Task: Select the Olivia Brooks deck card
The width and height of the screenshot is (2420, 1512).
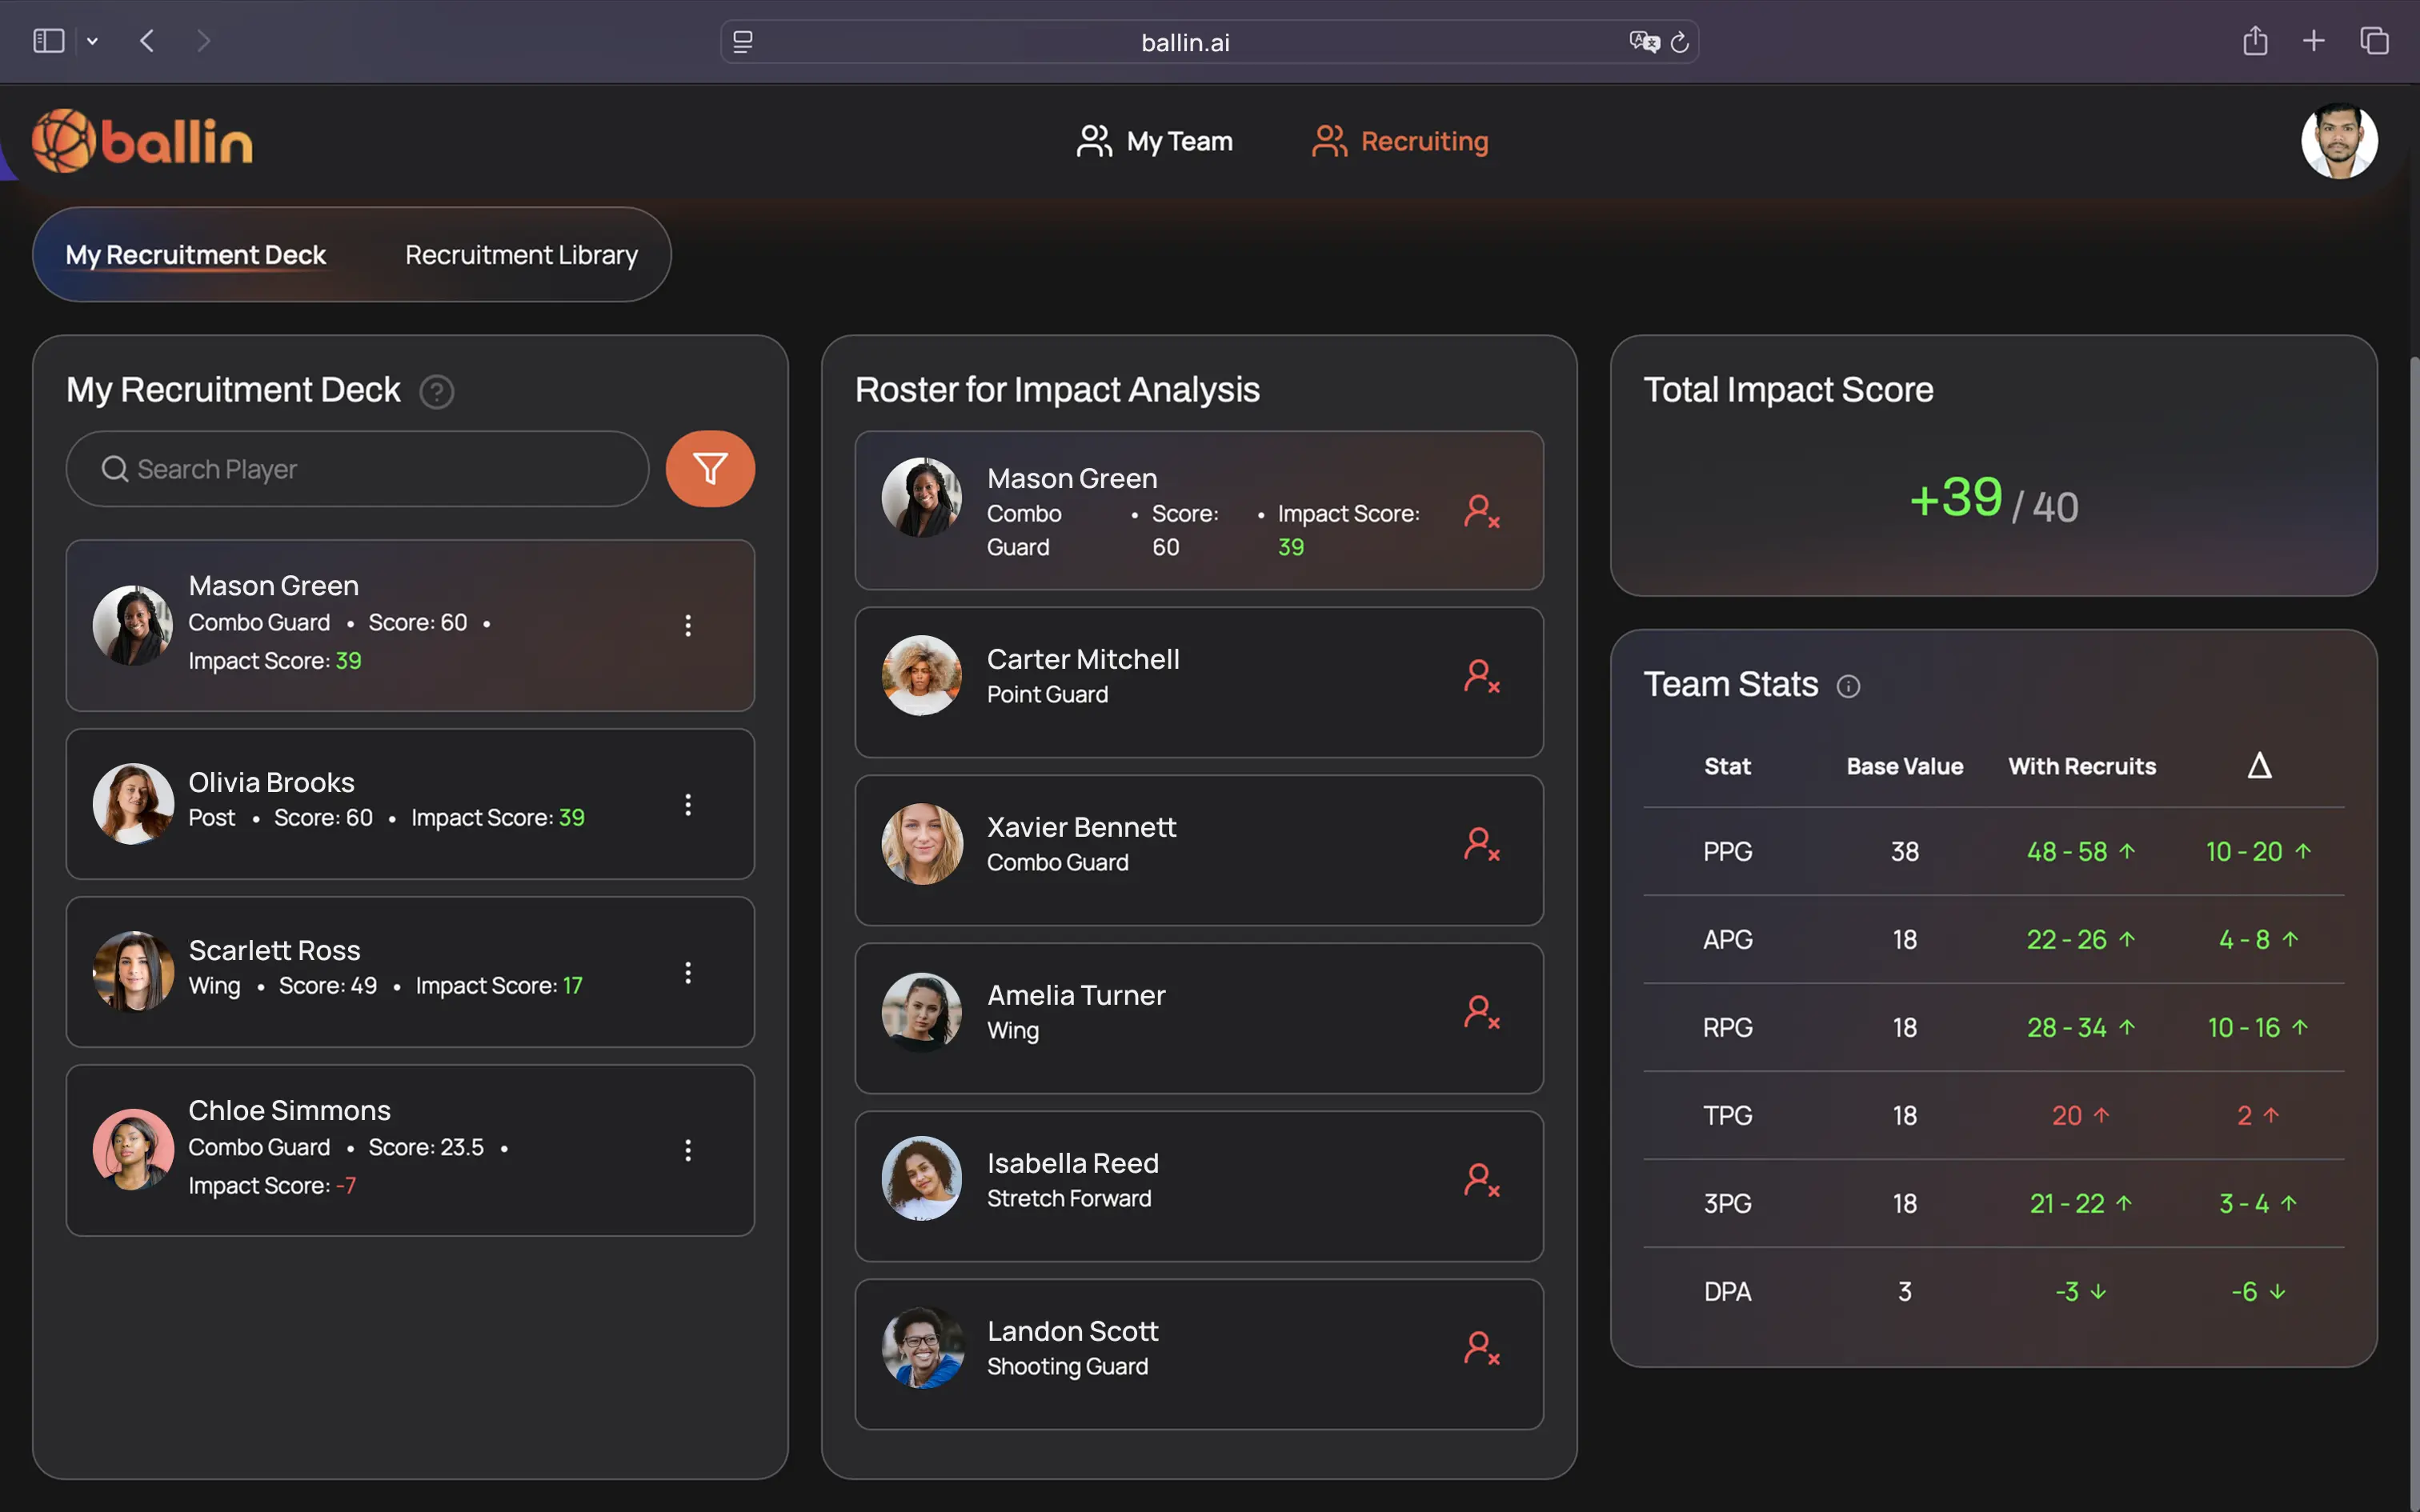Action: coord(410,804)
